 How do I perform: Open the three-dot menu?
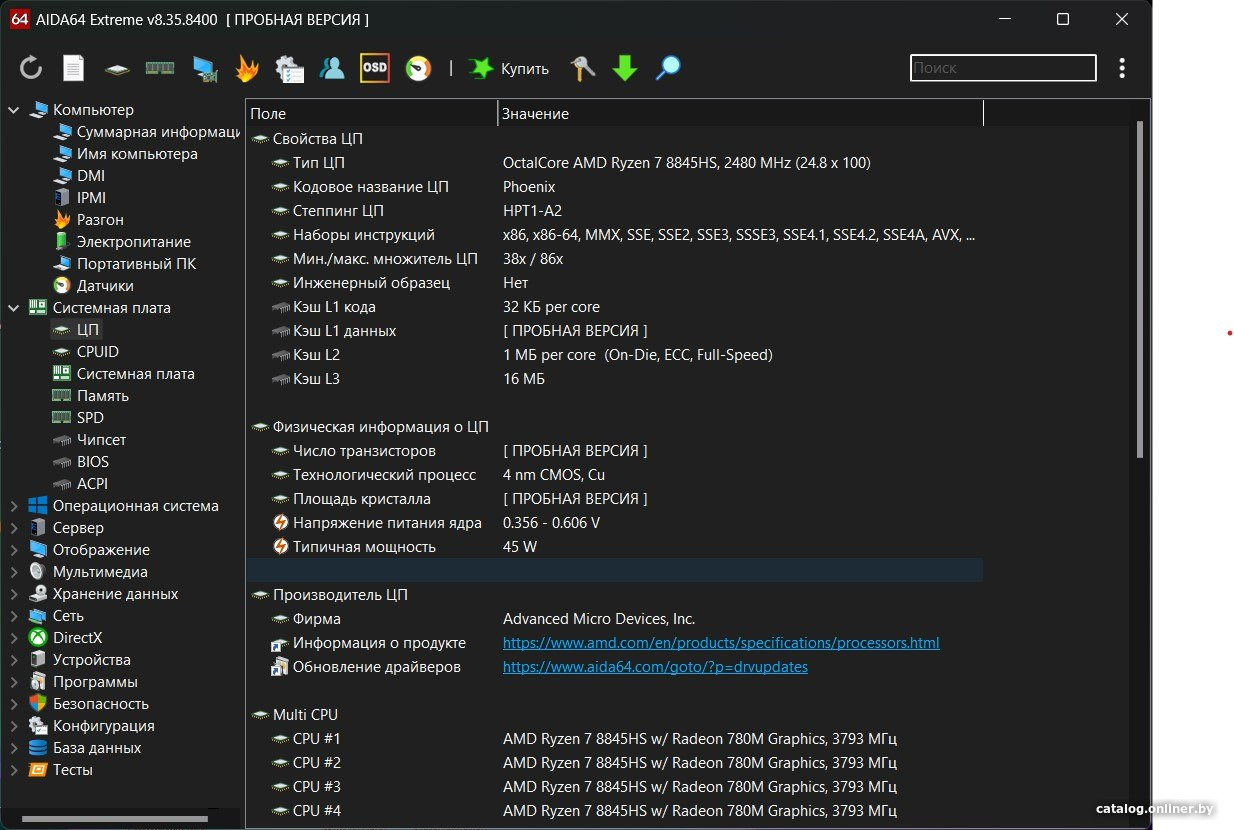pos(1122,68)
